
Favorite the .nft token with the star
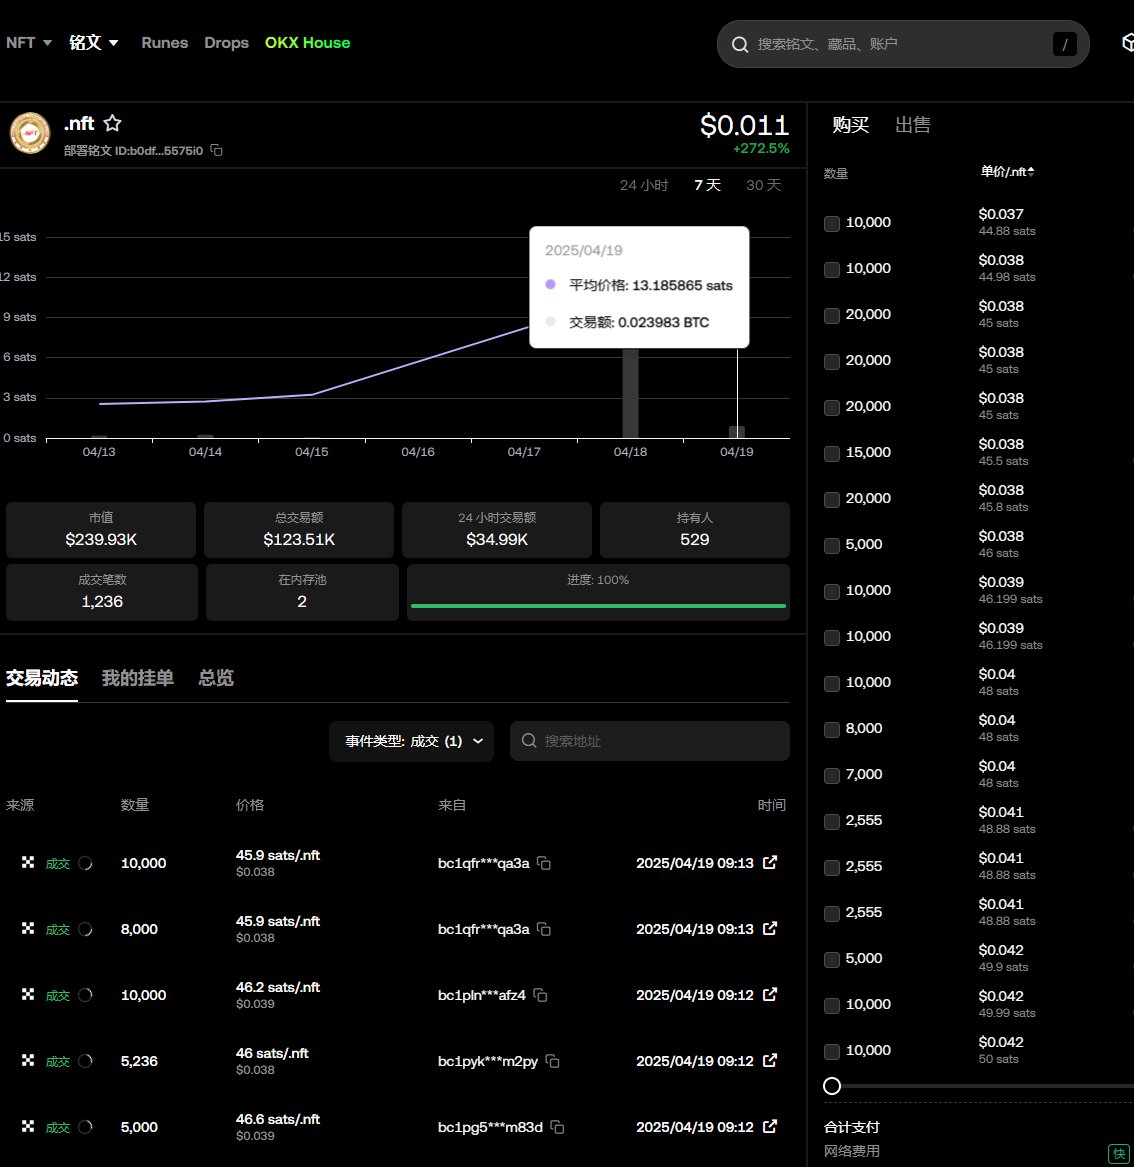[112, 123]
